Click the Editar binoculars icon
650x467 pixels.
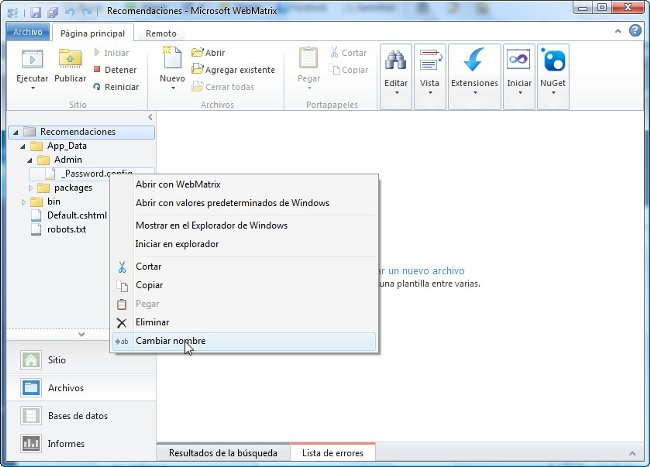[396, 60]
